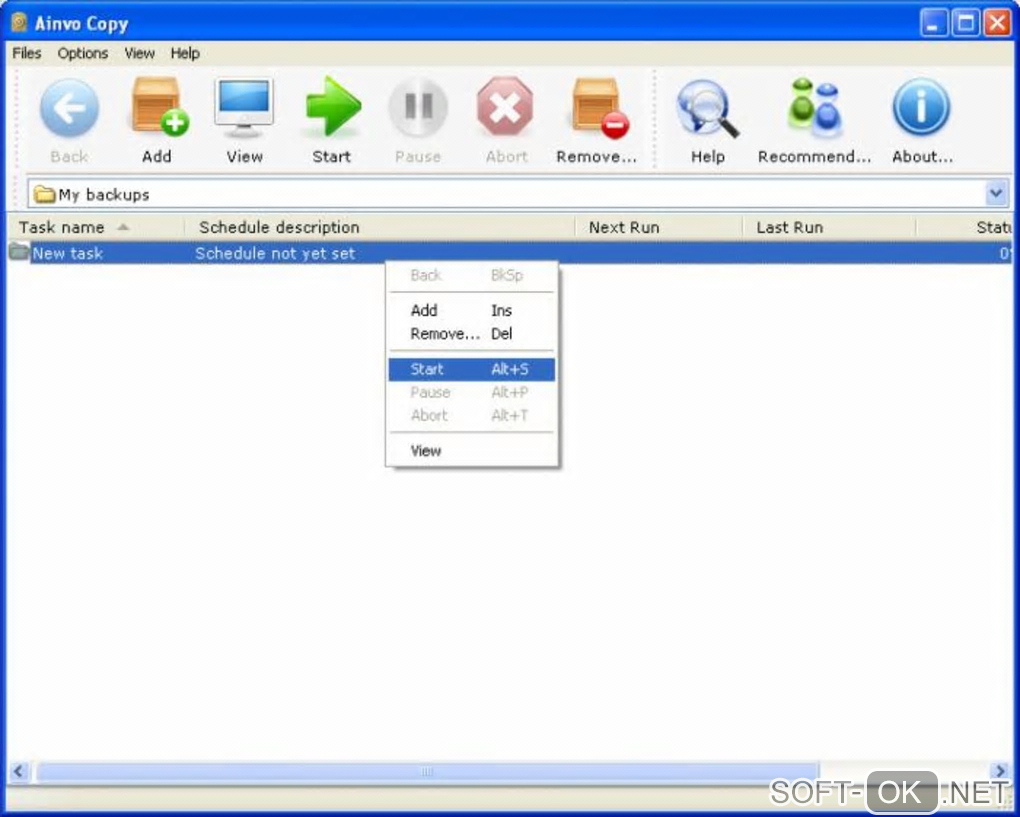Choose View in the context menu
The image size is (1020, 817).
point(472,451)
